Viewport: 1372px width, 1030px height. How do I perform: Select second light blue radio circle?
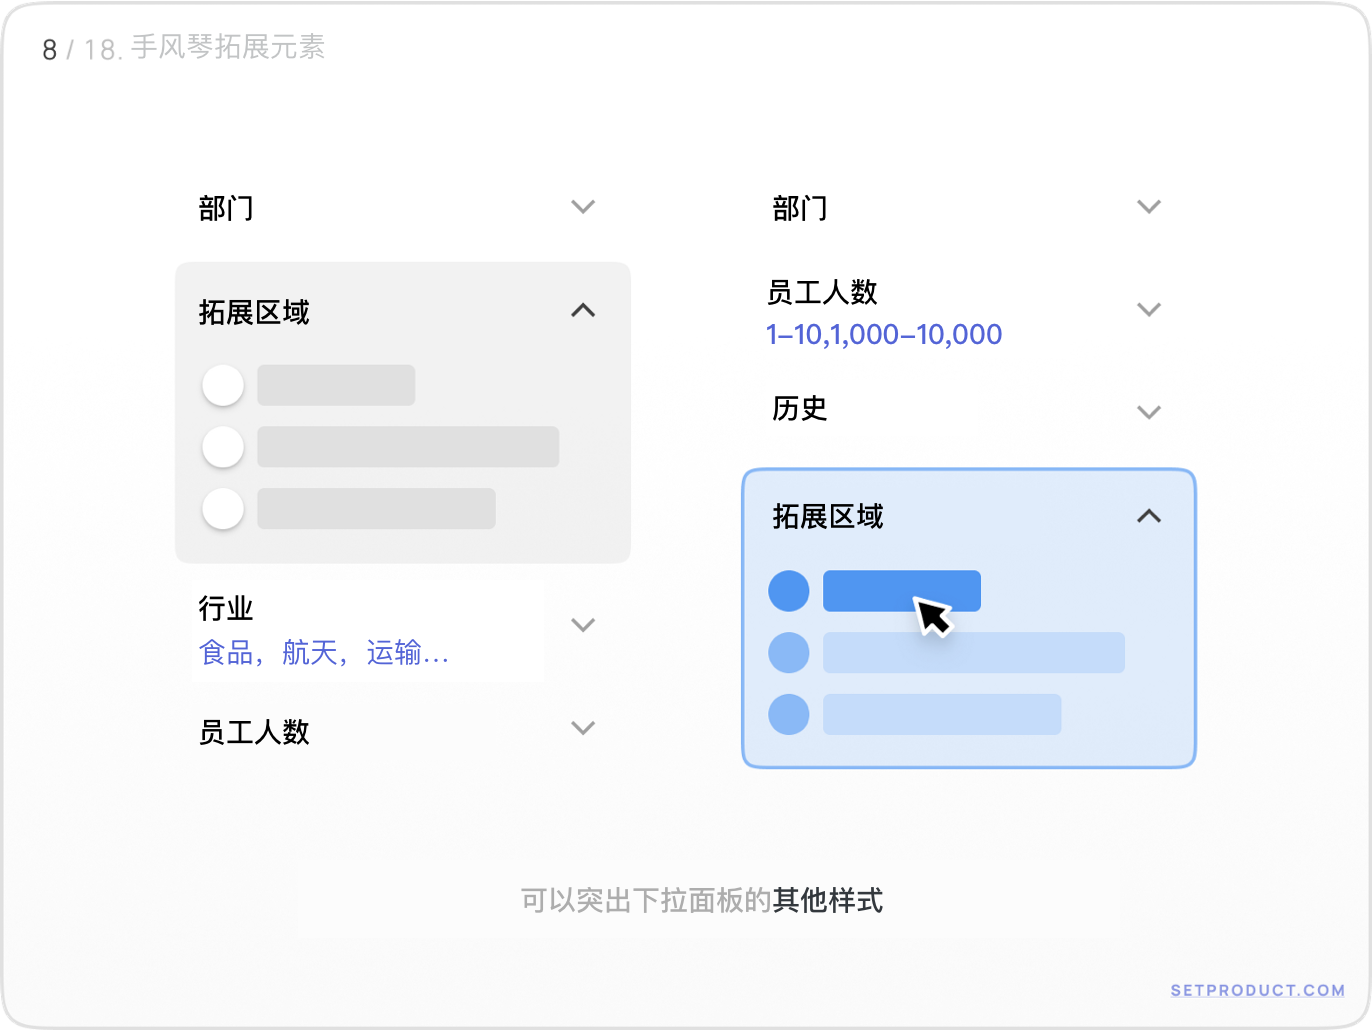(789, 653)
